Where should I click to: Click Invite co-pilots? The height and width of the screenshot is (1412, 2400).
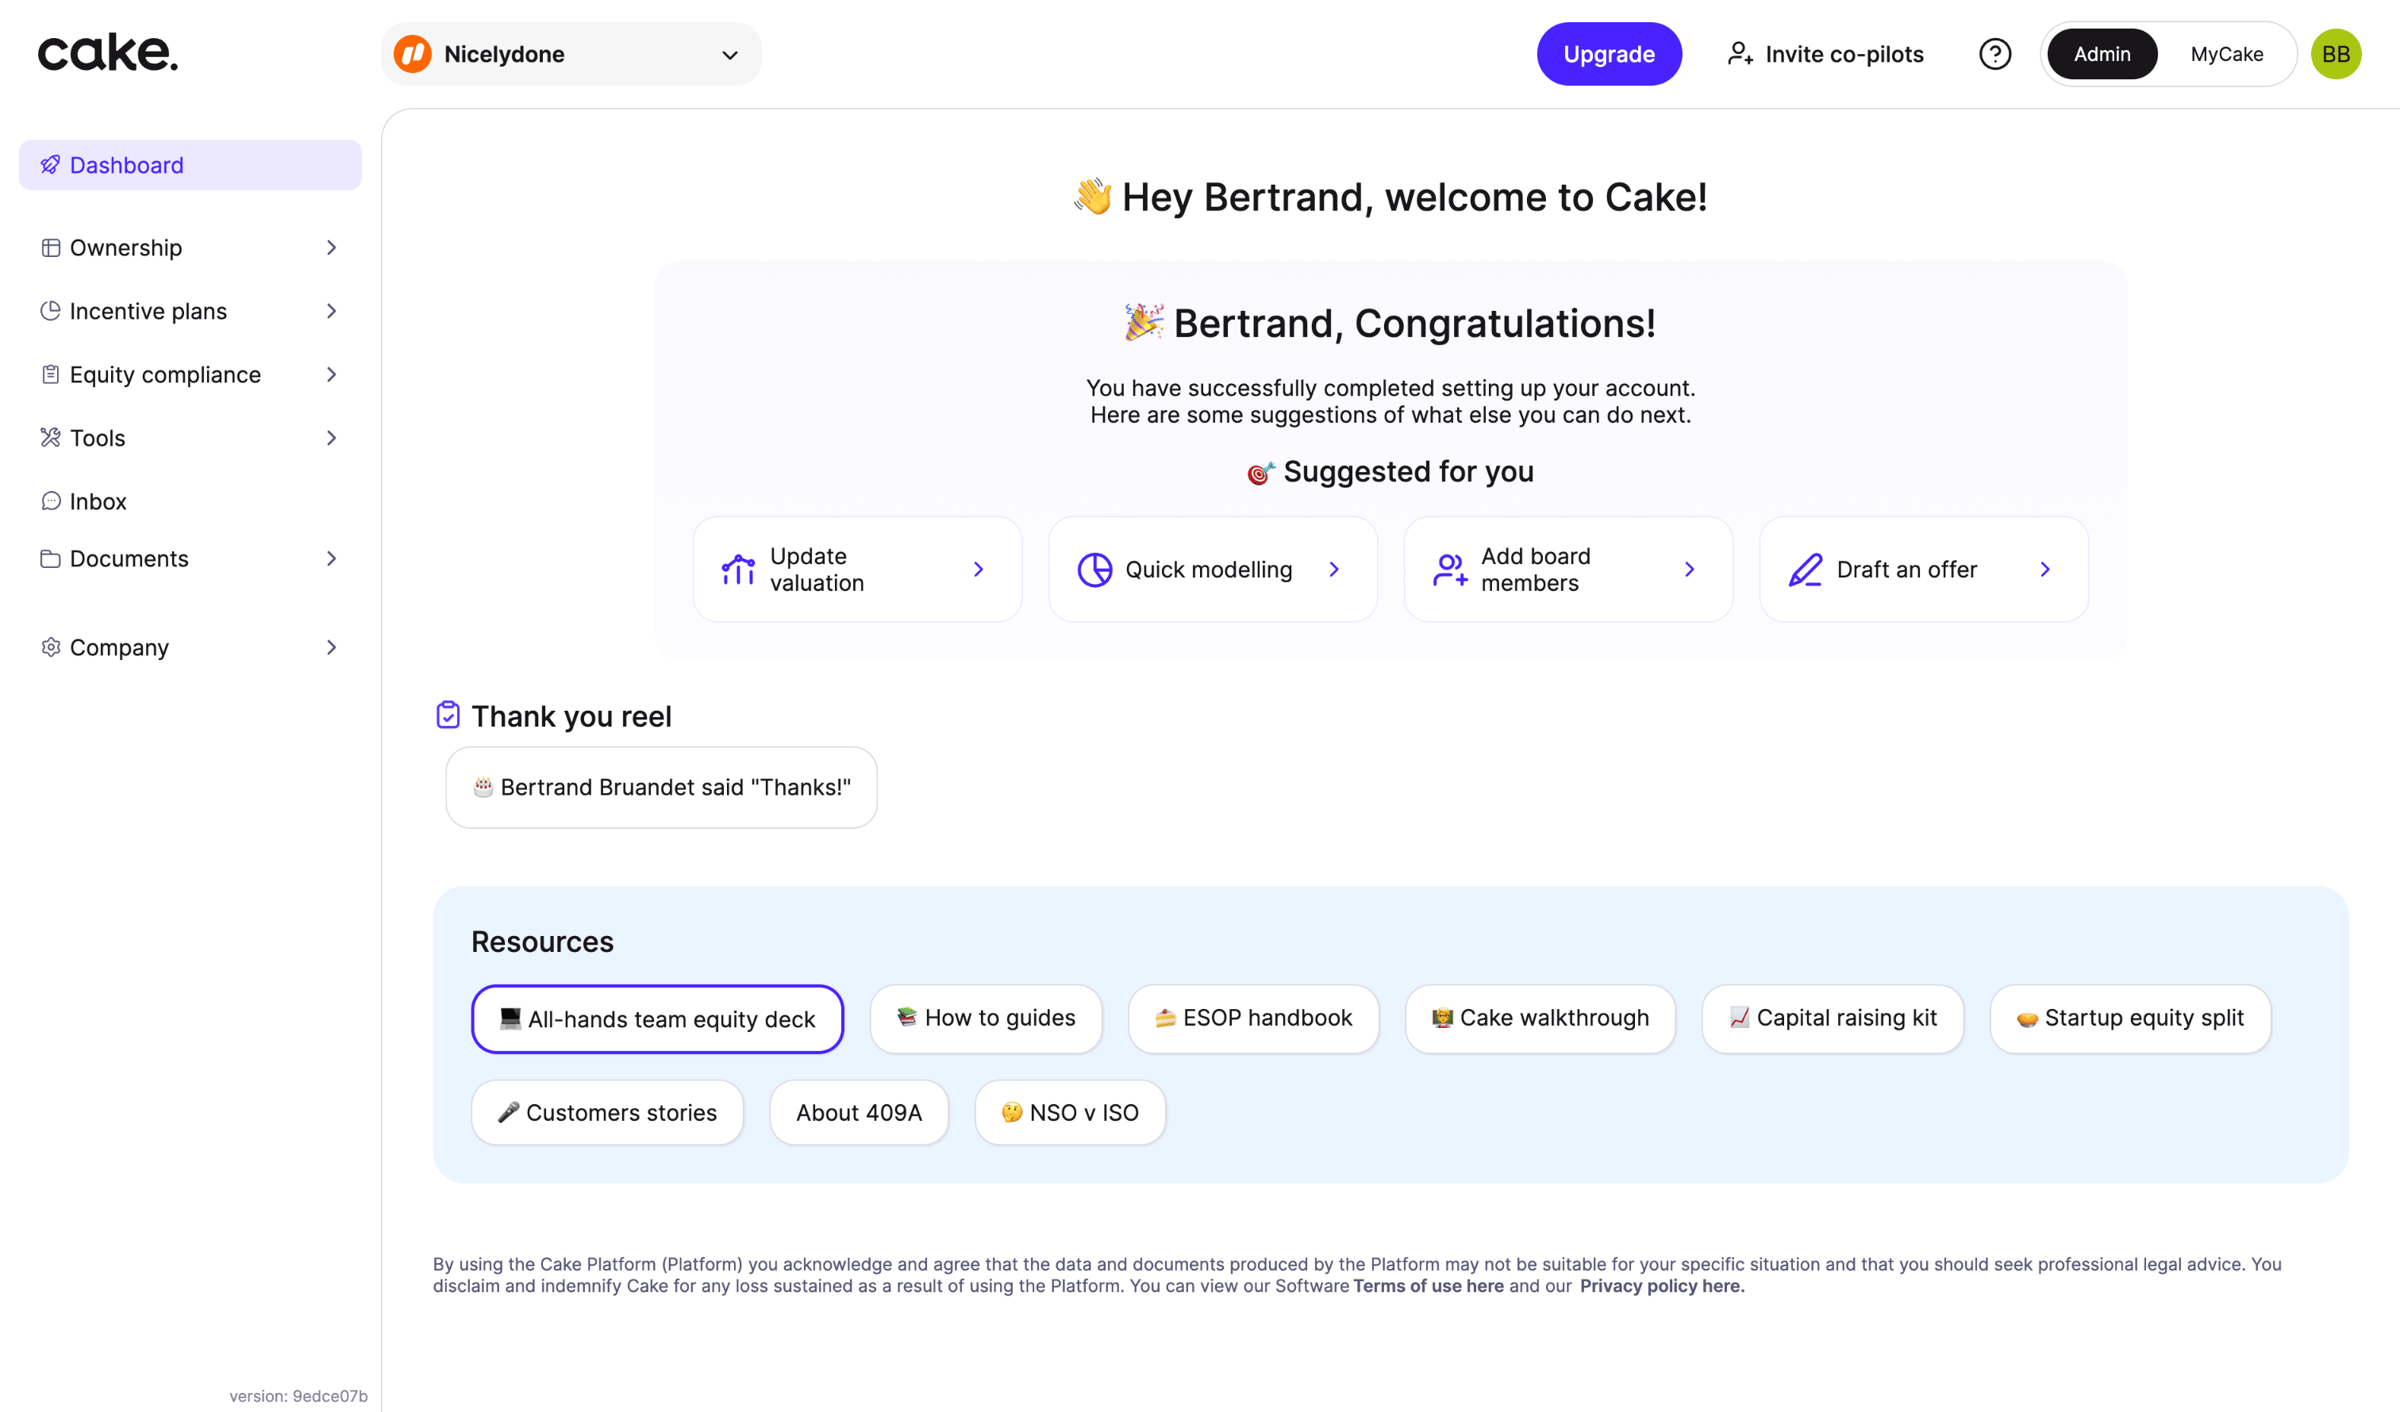coord(1825,54)
